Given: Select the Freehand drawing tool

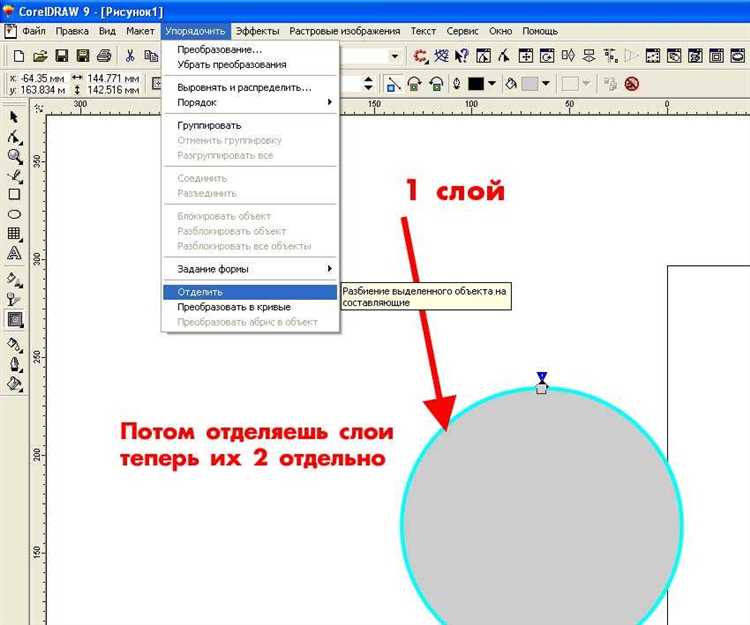Looking at the screenshot, I should coord(15,176).
